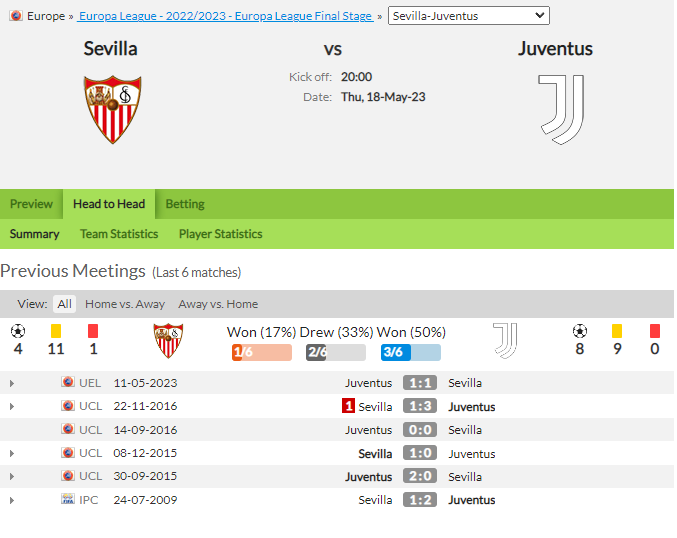This screenshot has width=677, height=538.
Task: Click the small Juventus logo in stats row
Action: 505,341
